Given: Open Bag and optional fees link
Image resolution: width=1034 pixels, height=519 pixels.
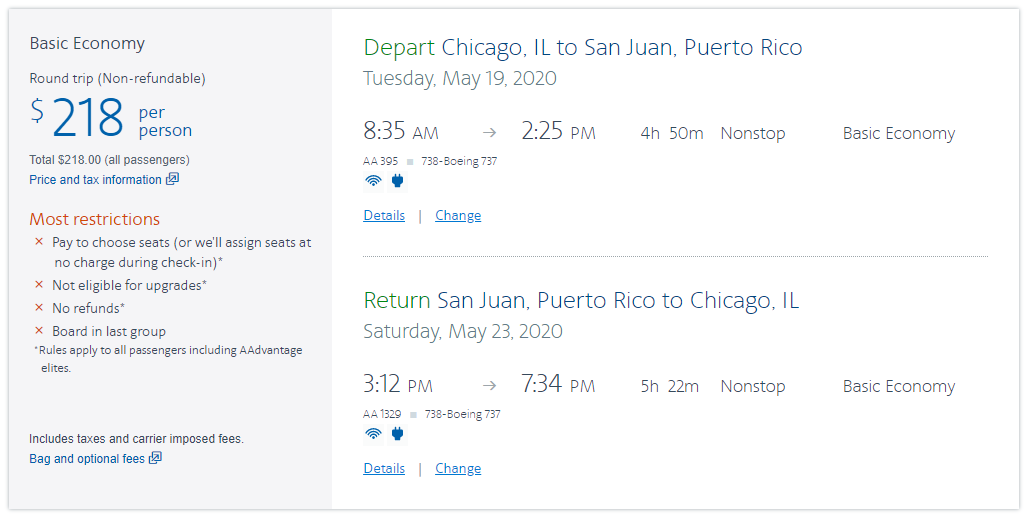Looking at the screenshot, I should pos(87,459).
